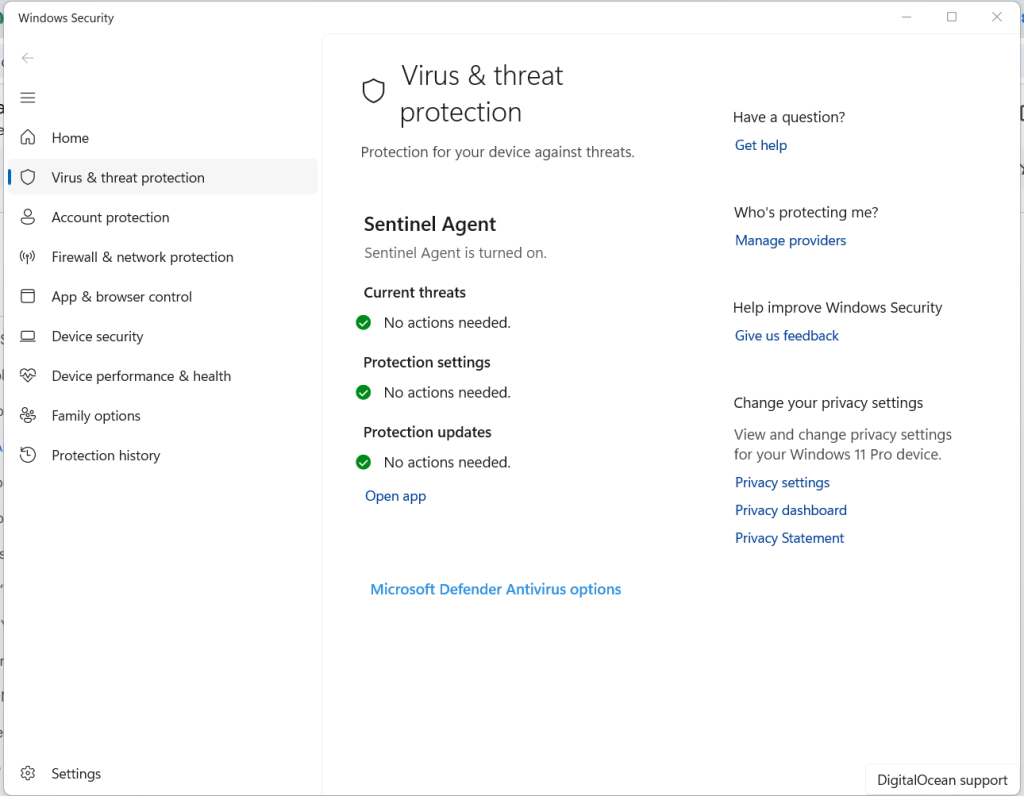Expand the hamburger navigation menu
The image size is (1024, 796).
[x=27, y=98]
